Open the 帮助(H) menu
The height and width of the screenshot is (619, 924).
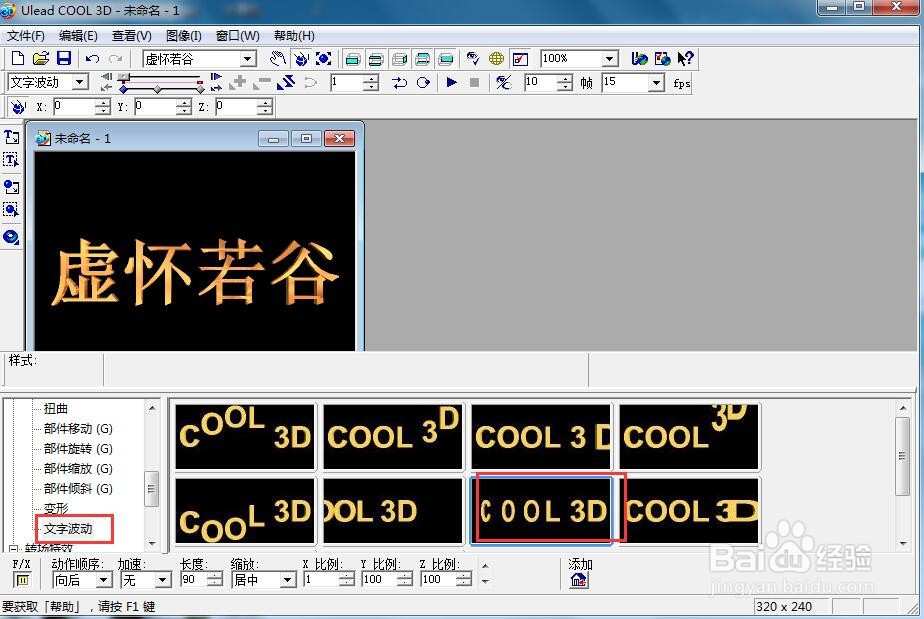(294, 36)
